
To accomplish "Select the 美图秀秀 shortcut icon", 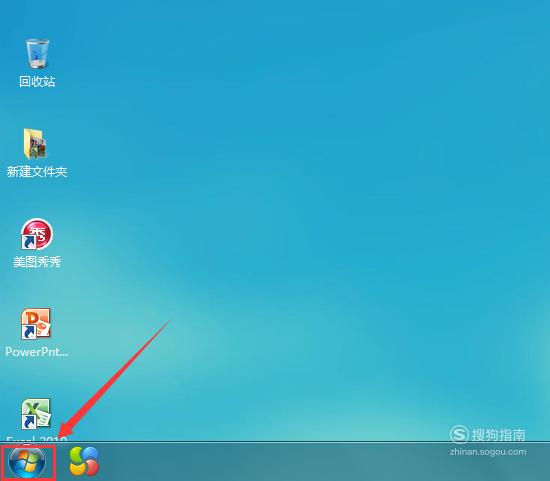I will point(36,234).
